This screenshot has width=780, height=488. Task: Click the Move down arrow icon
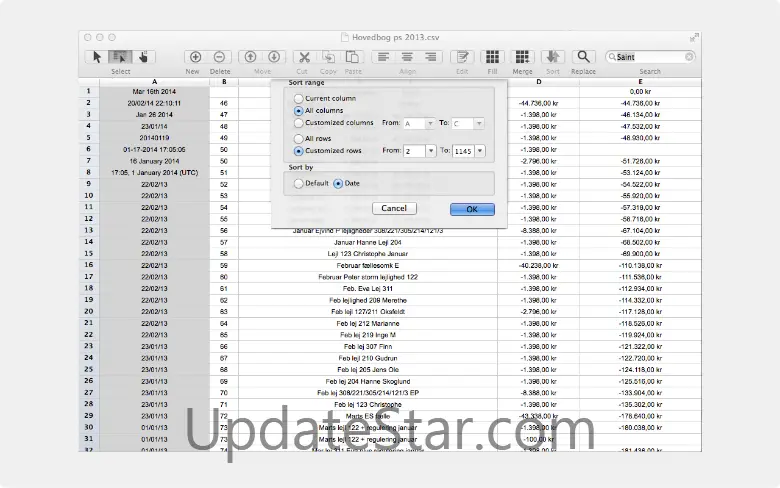point(274,57)
